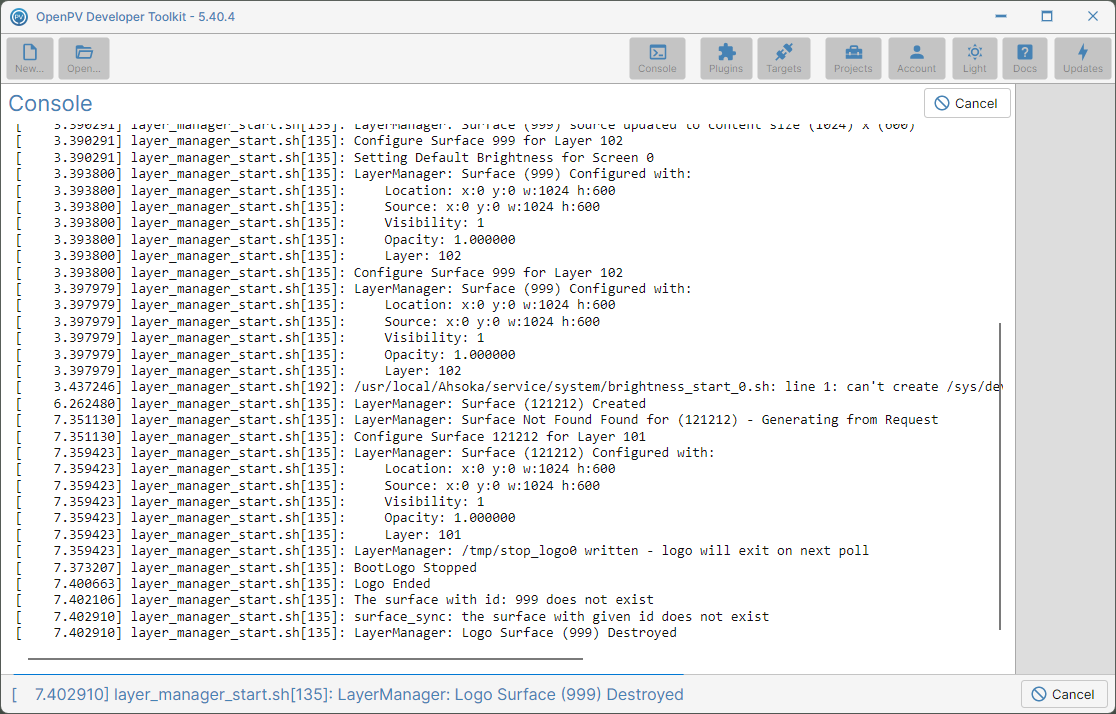
Task: Click Cancel in the bottom status bar
Action: 1063,694
